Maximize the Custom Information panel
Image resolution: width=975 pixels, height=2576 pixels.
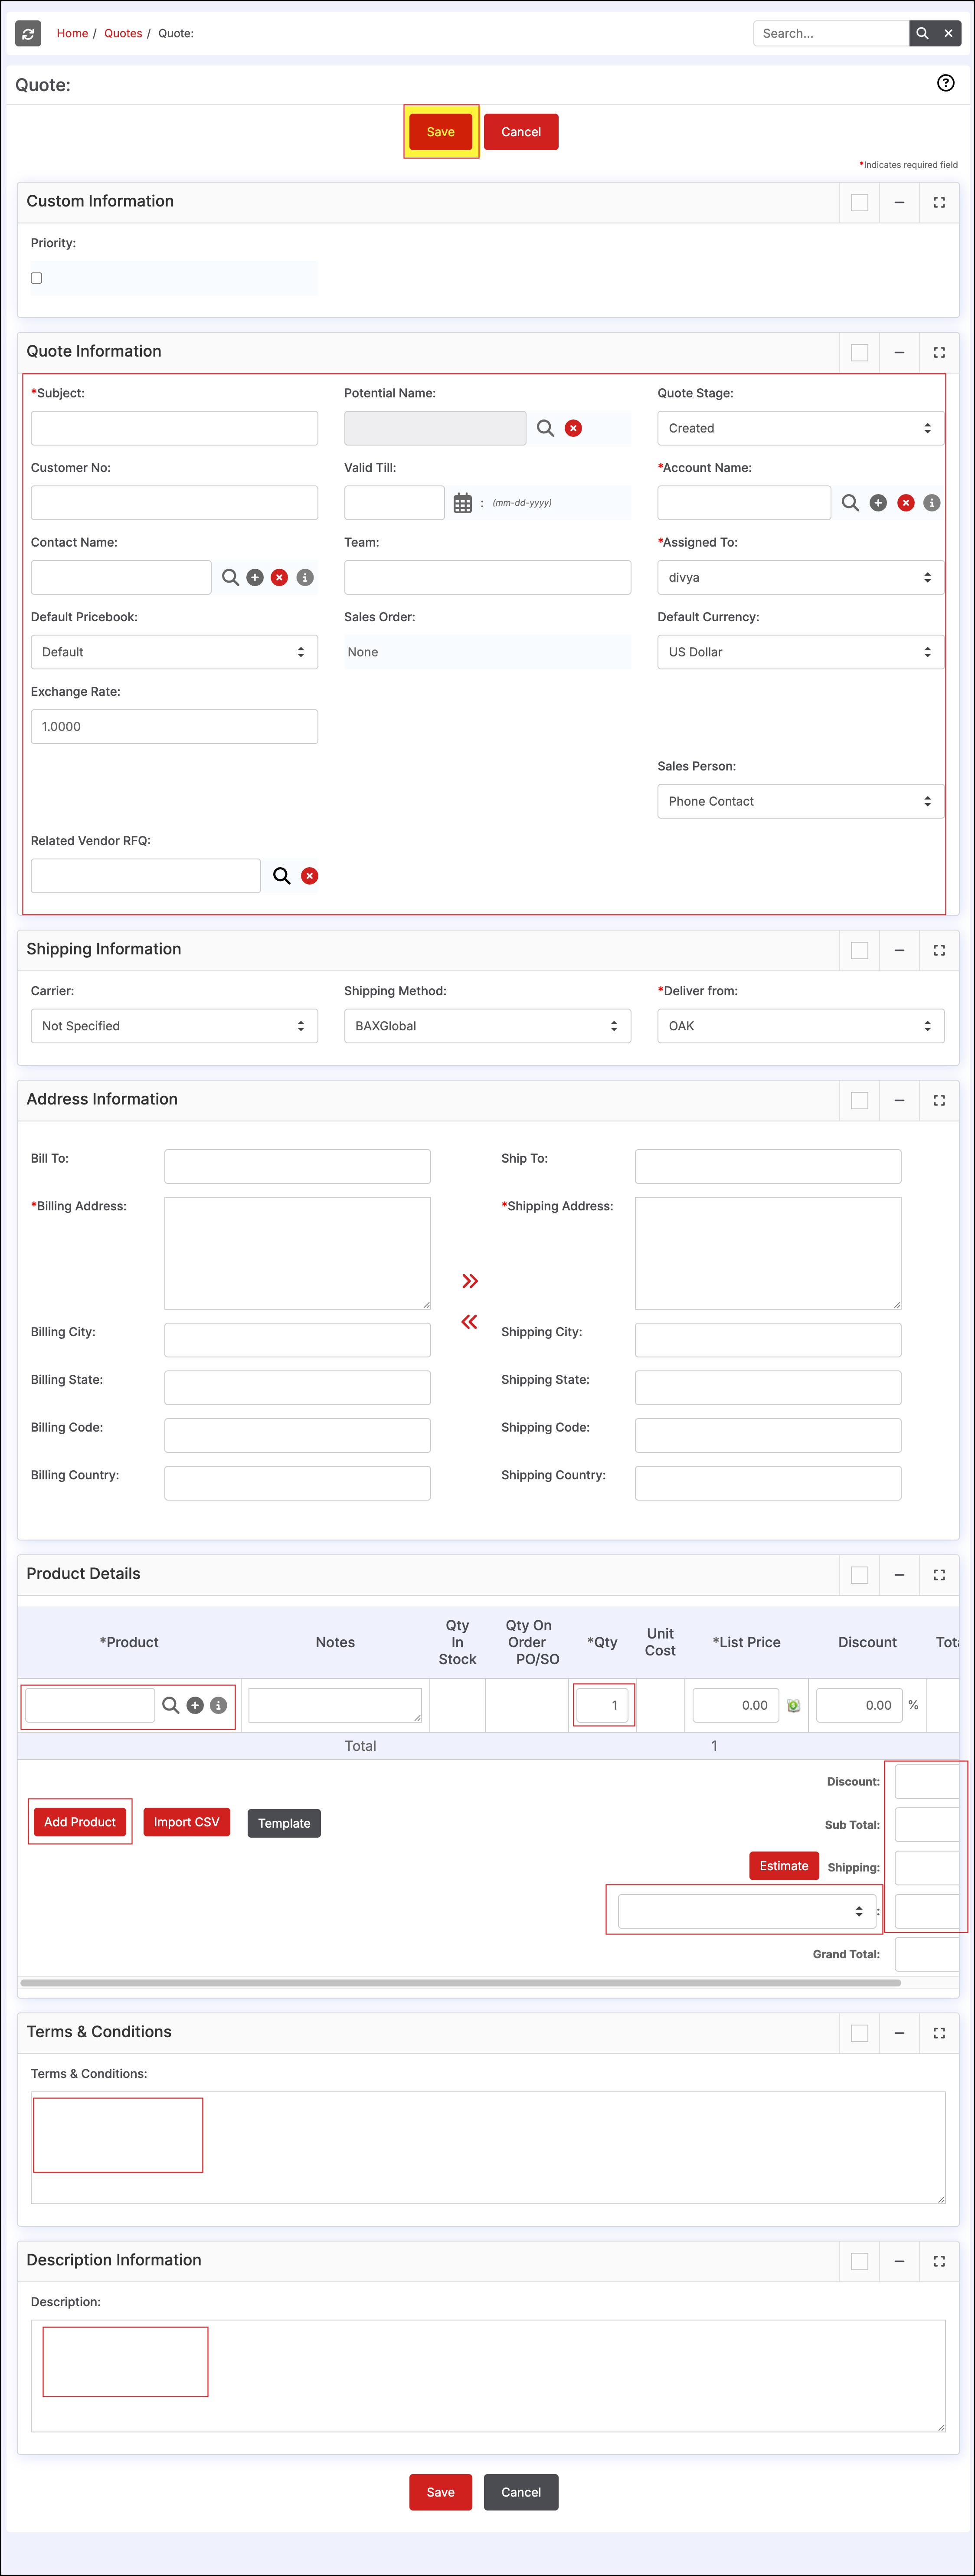pyautogui.click(x=939, y=202)
